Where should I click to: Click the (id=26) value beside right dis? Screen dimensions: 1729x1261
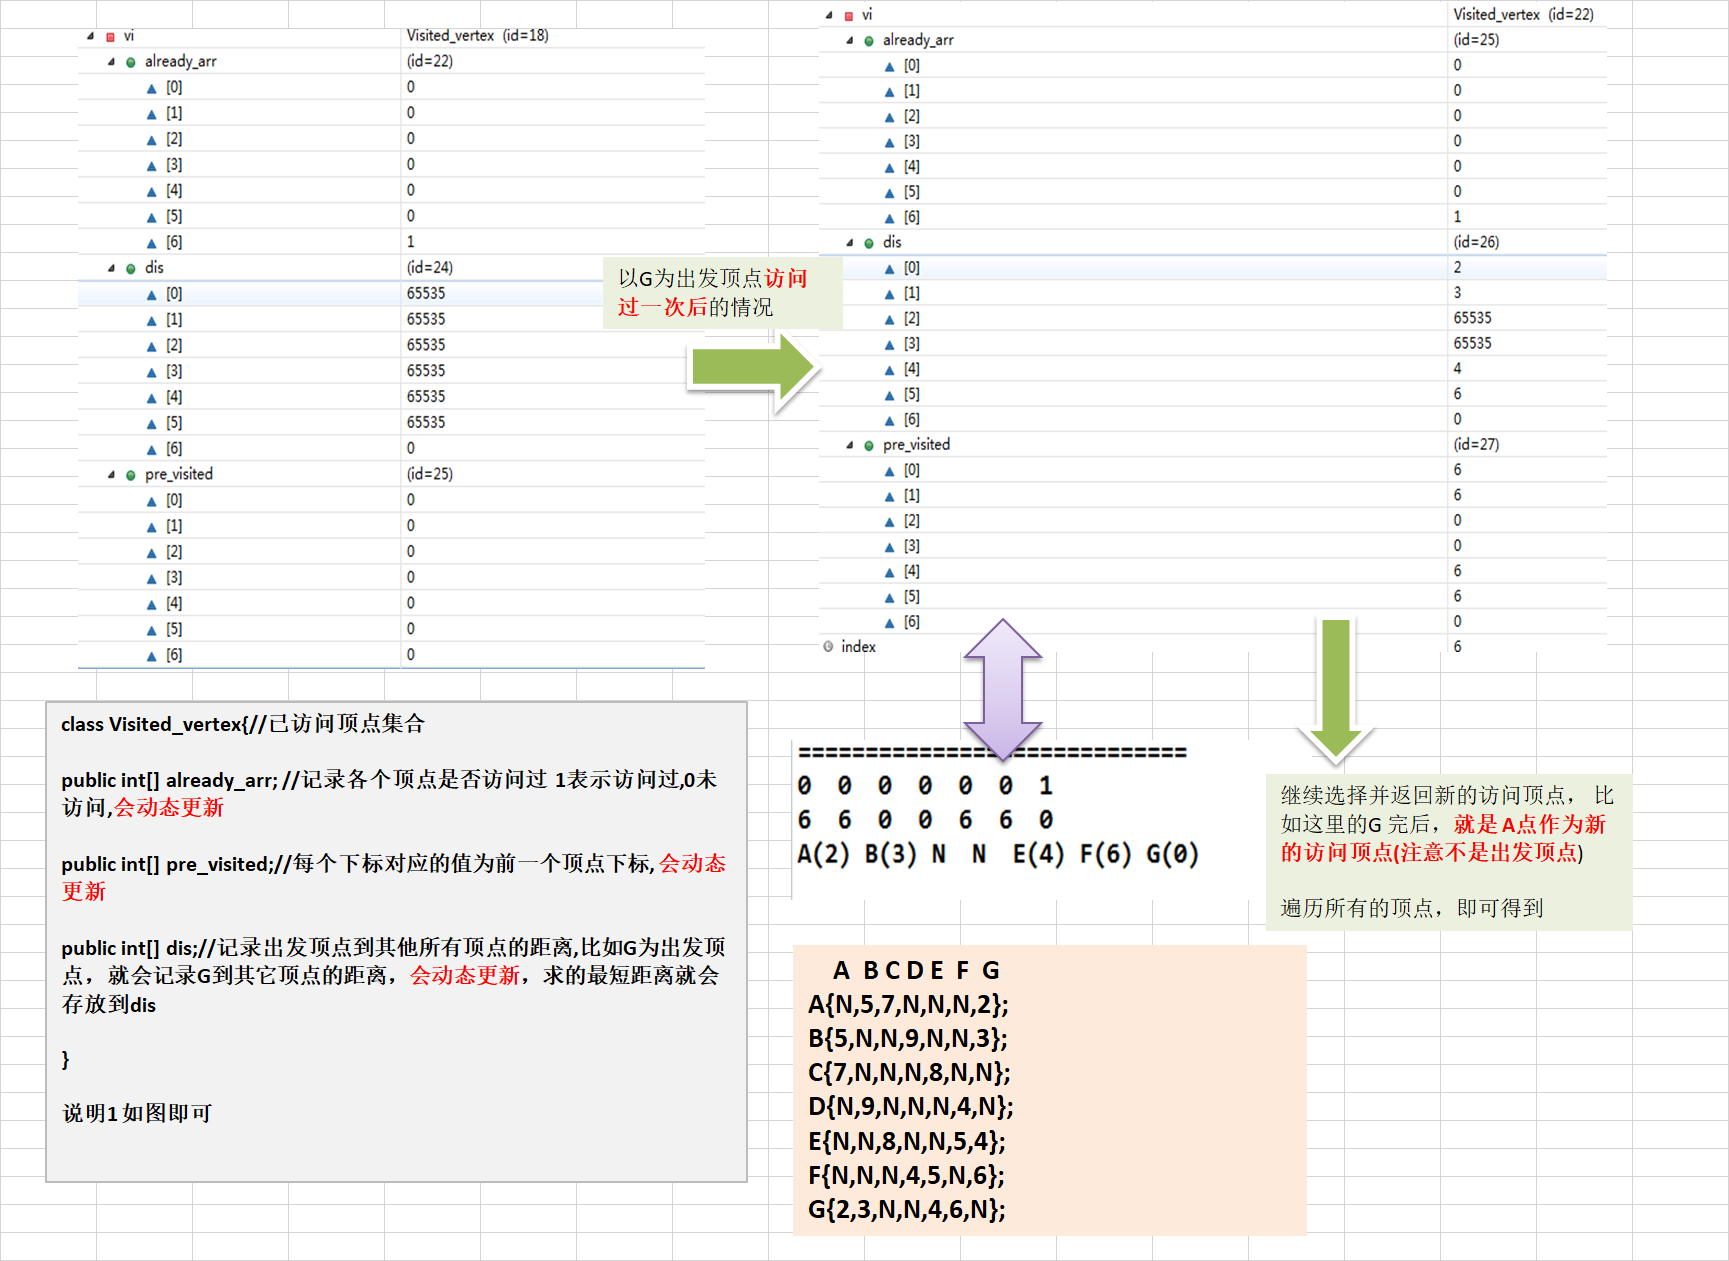pyautogui.click(x=1476, y=242)
